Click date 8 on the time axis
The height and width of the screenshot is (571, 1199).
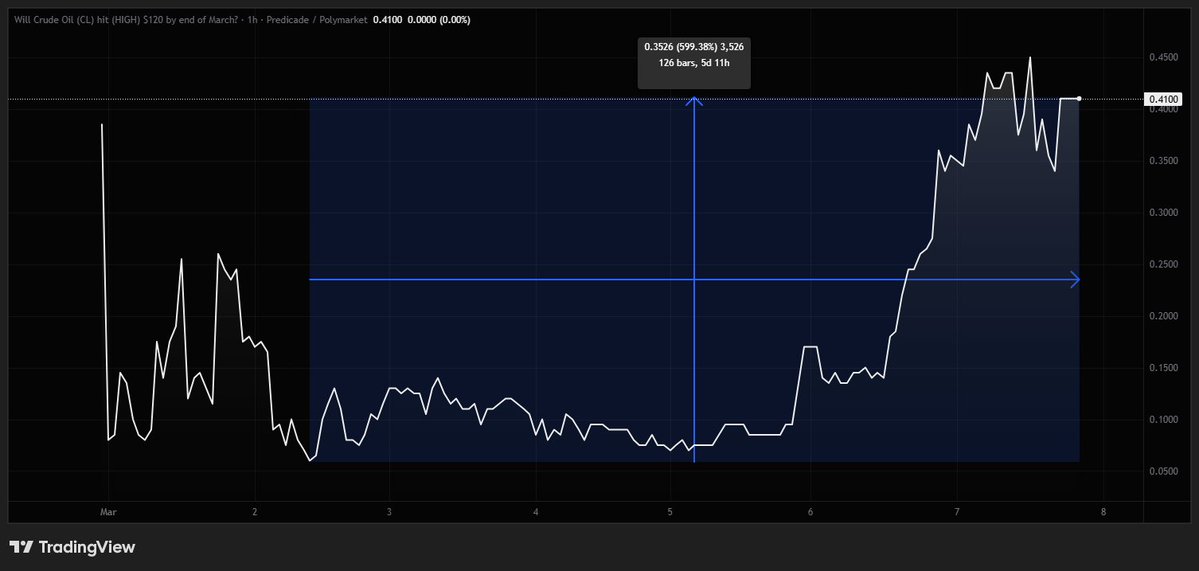[1103, 512]
